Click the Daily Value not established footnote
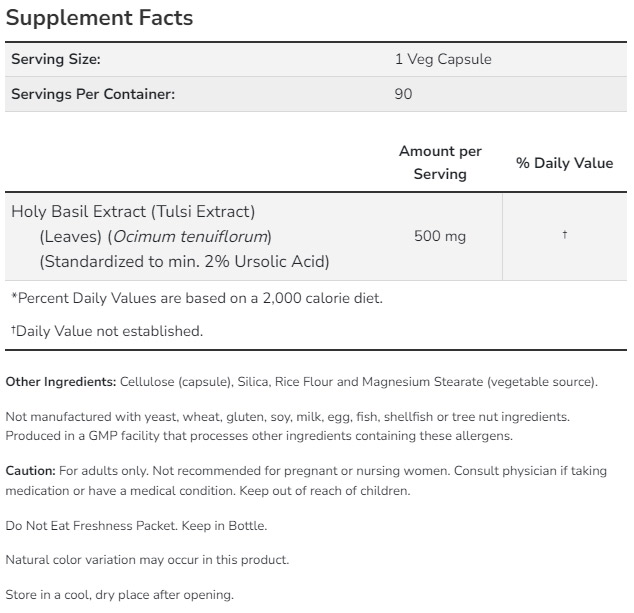Screen dimensions: 634x613 coord(107,331)
